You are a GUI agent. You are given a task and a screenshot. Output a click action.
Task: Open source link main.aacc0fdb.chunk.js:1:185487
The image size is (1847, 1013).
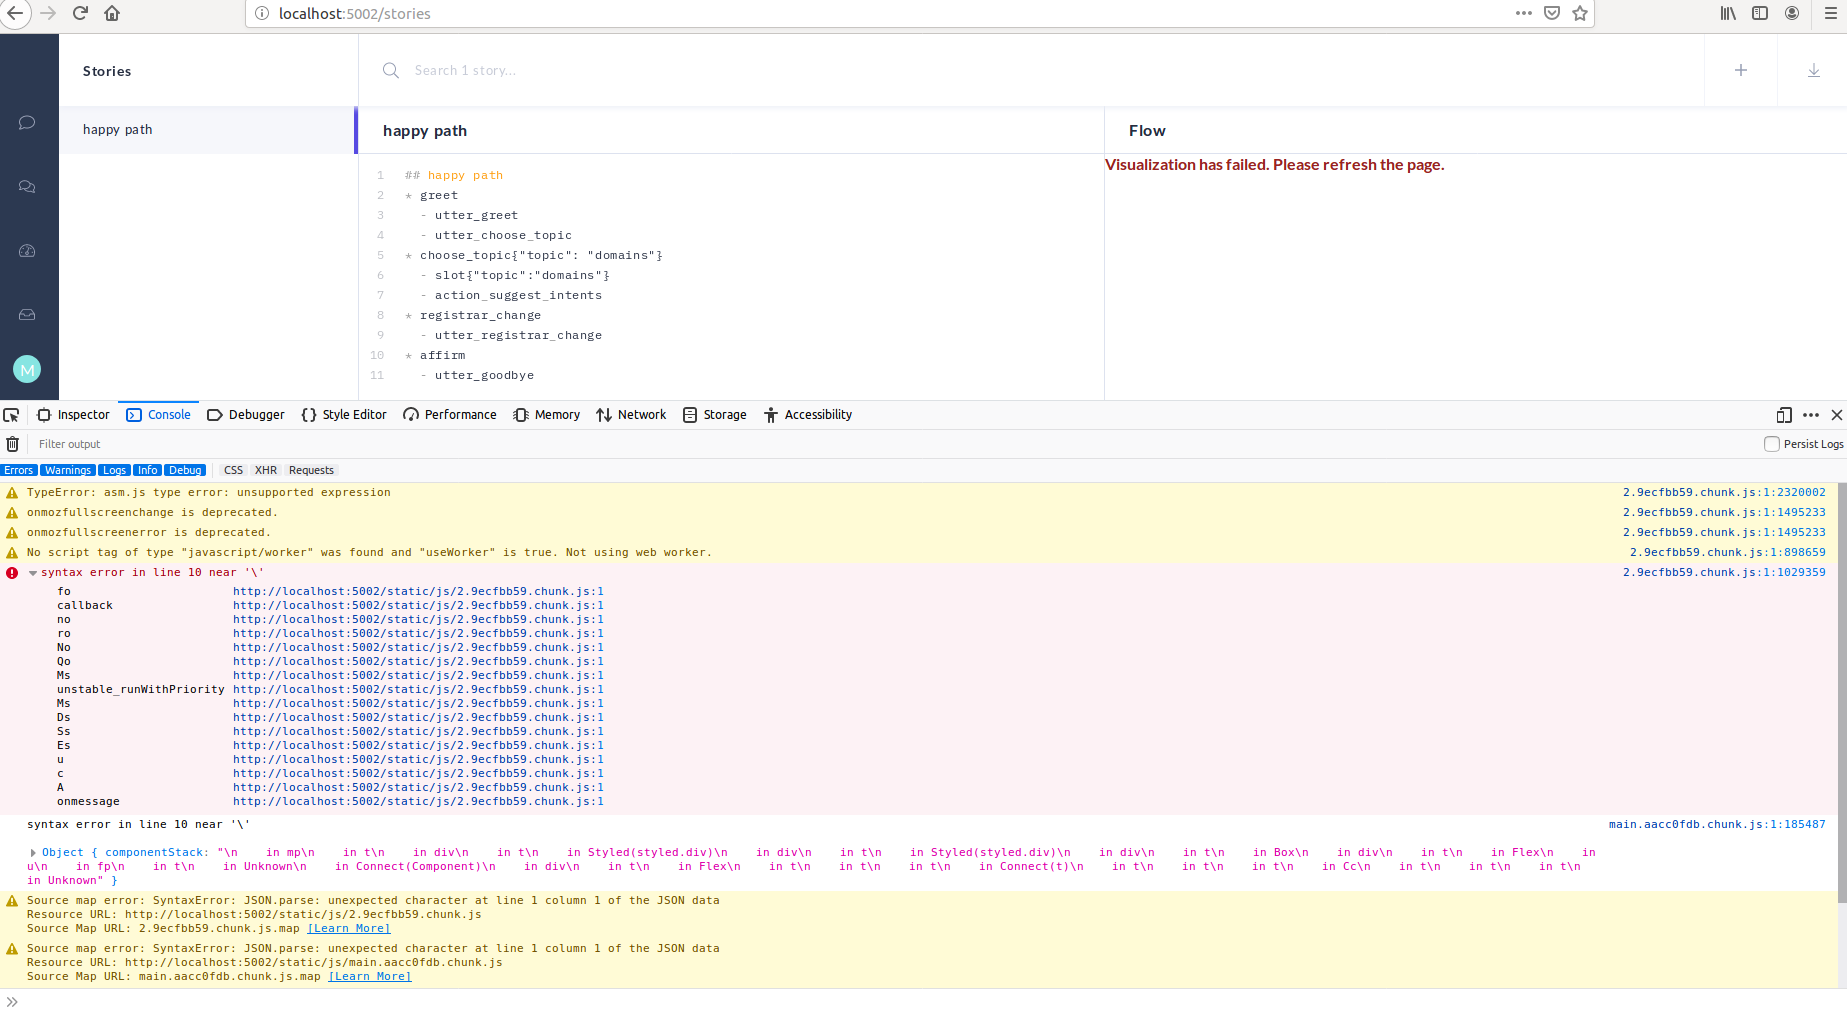(1717, 825)
